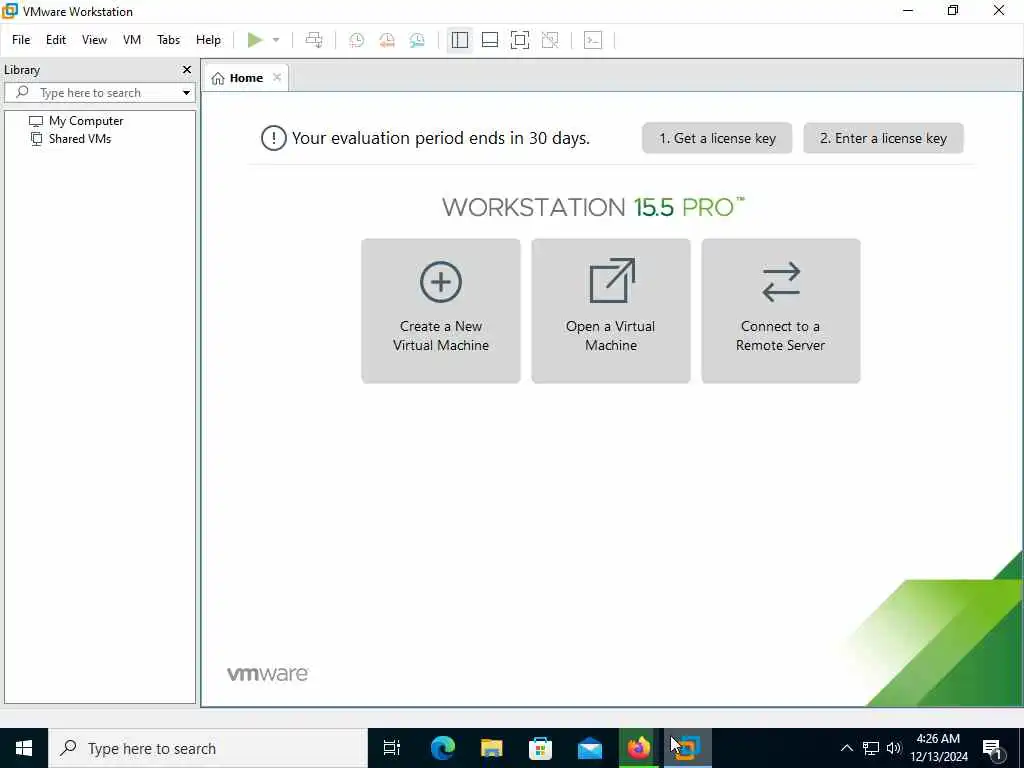Open the File menu
1024x768 pixels.
click(x=21, y=40)
